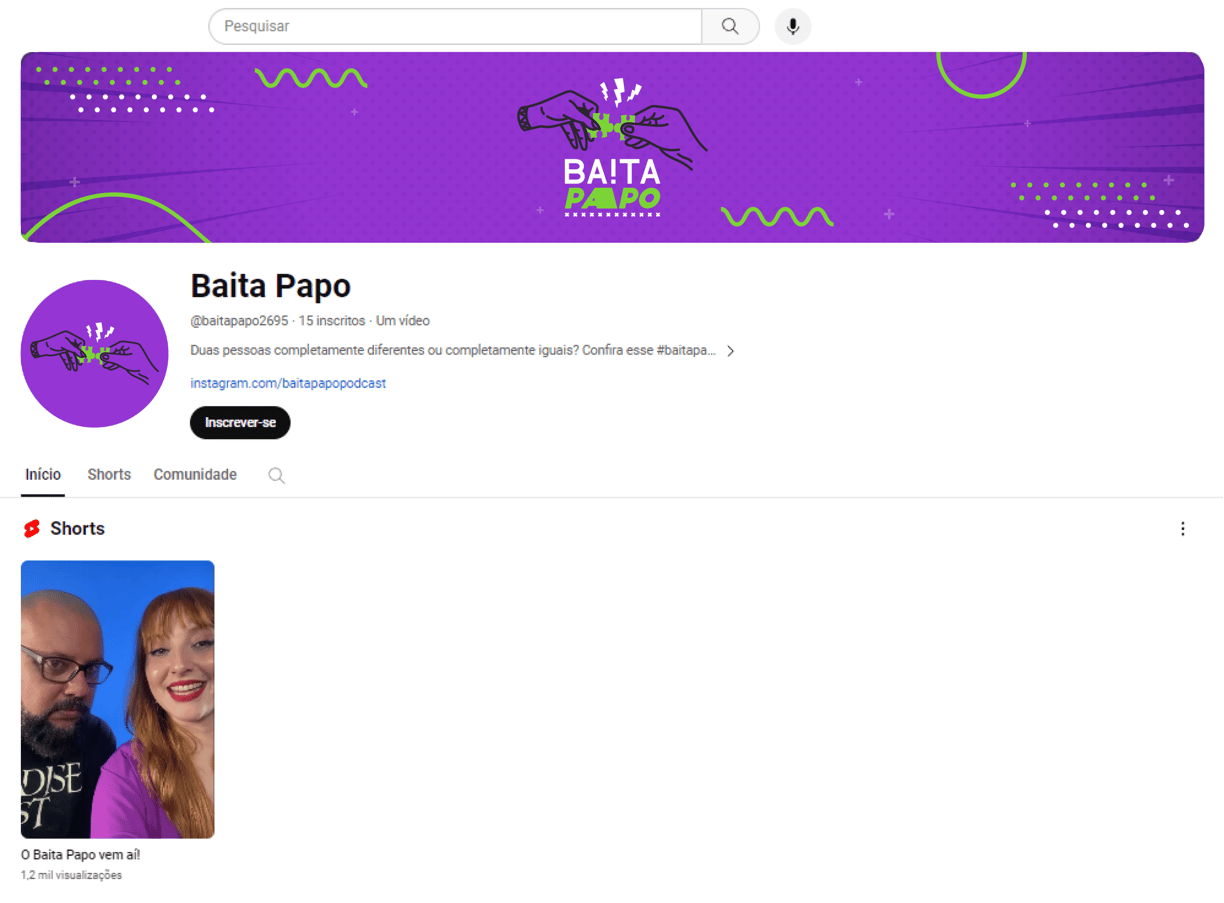The height and width of the screenshot is (903, 1224).
Task: Click the channel description starting "Duas pessoas completamente"
Action: pos(453,351)
